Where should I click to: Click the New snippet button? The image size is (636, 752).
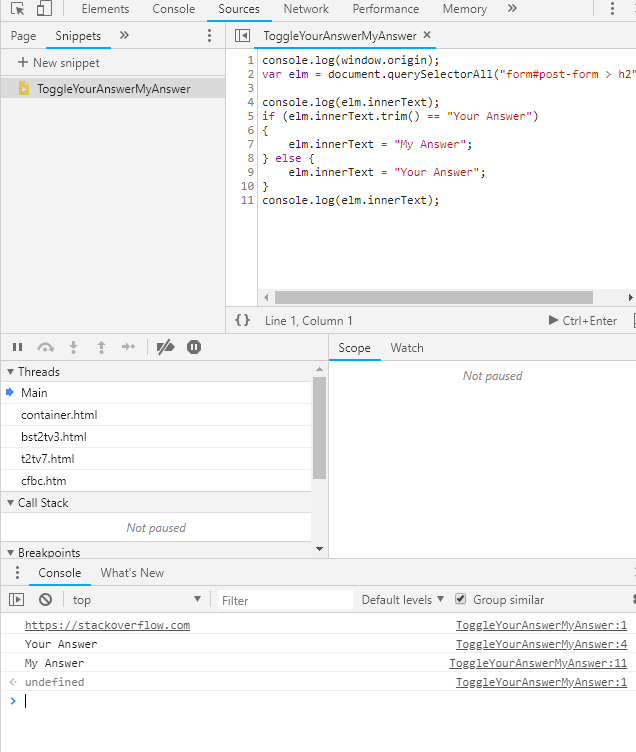58,62
